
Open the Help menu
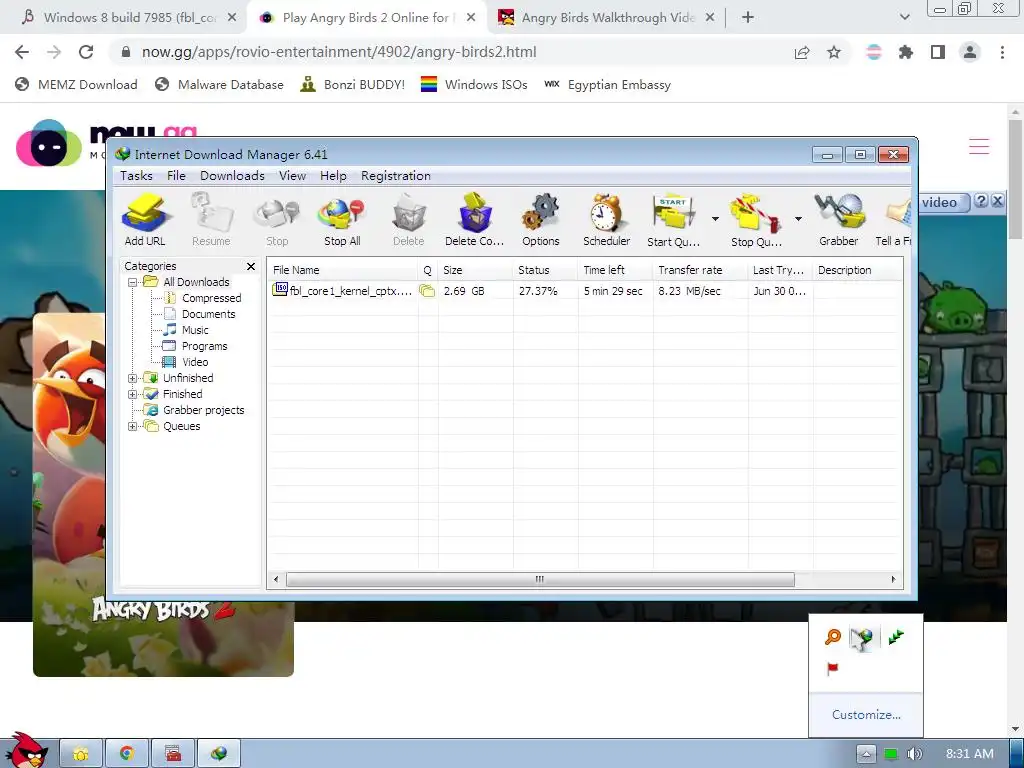click(333, 176)
